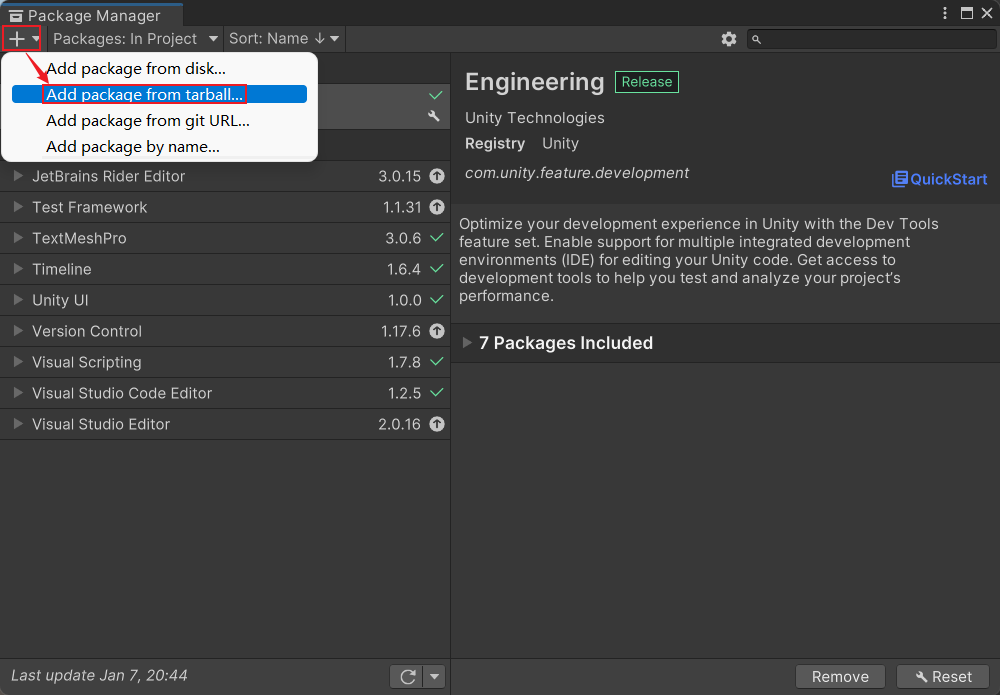Screen dimensions: 1000x695
Task: Select Visual Scripting package row
Action: (x=225, y=362)
